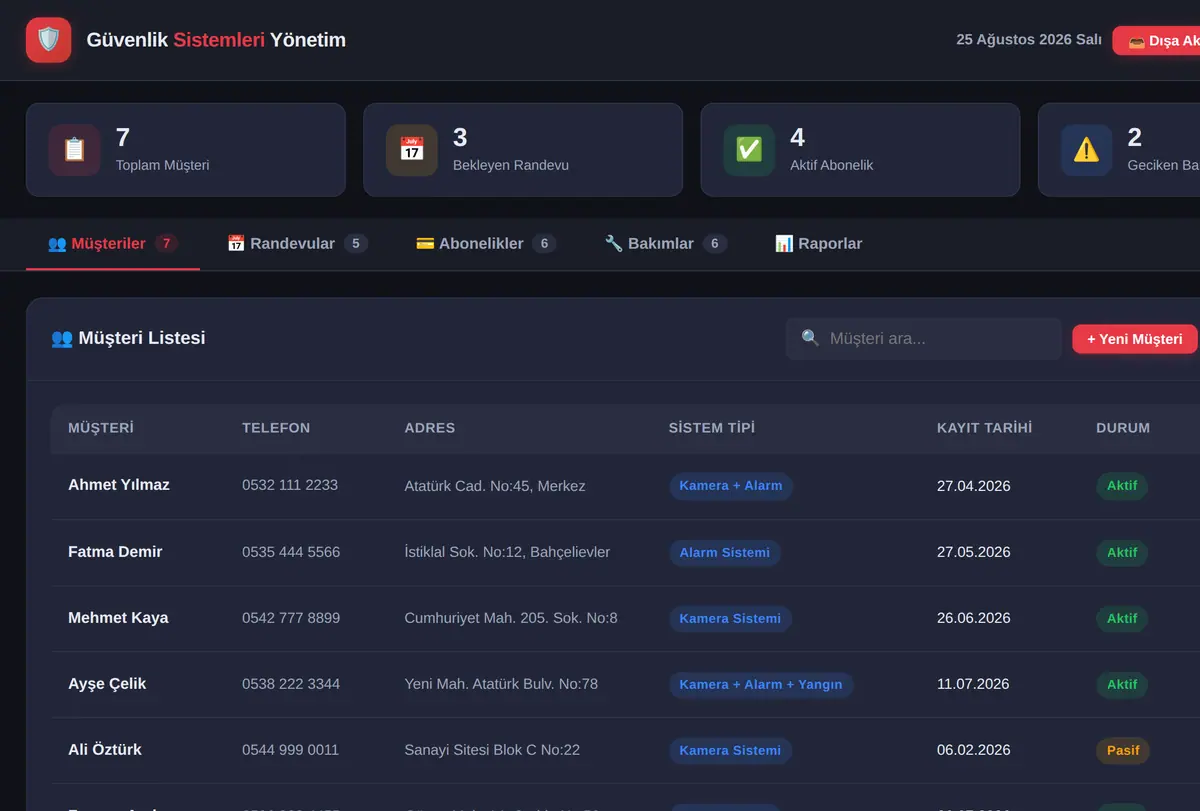
Task: Select customer name Mehmet Kaya
Action: coord(118,618)
